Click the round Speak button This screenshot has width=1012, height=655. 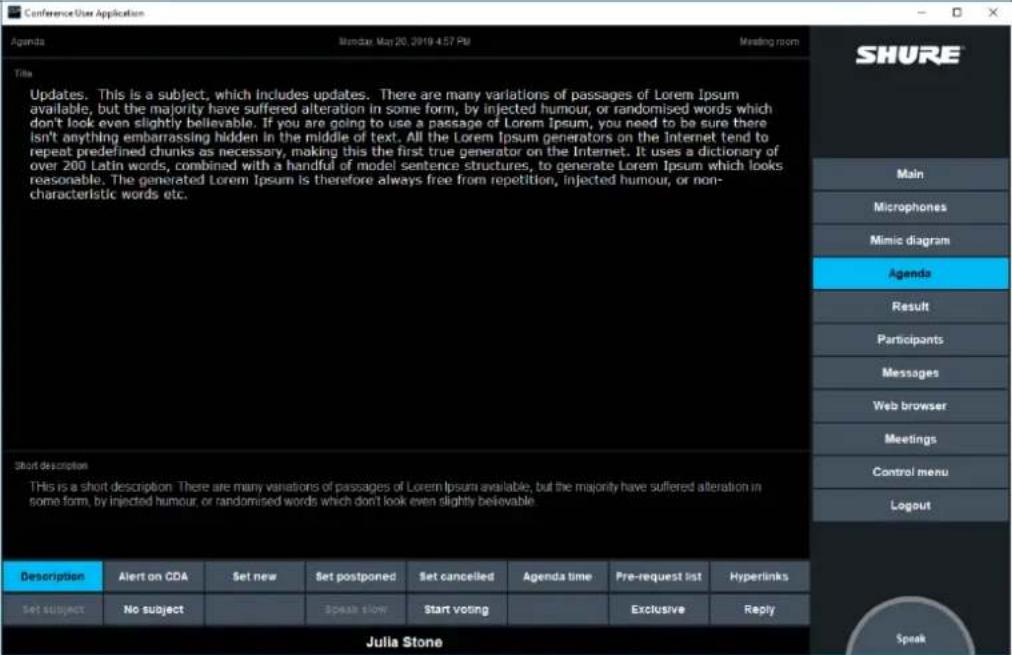click(x=910, y=632)
